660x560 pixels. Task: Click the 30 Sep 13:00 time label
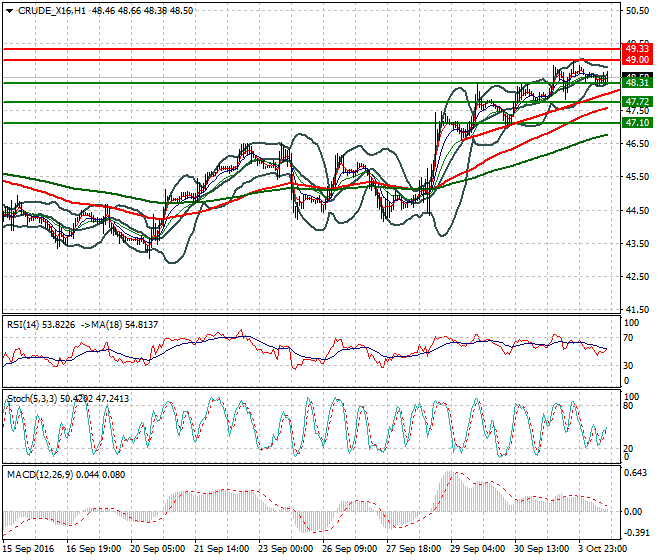pos(541,549)
